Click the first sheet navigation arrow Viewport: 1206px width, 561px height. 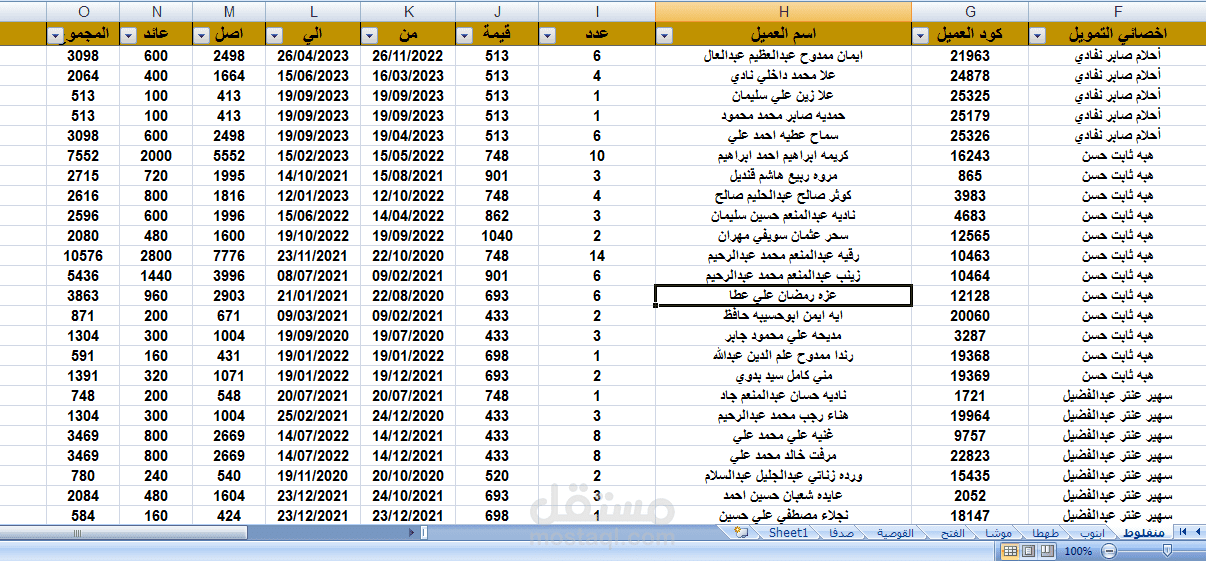(x=1183, y=532)
